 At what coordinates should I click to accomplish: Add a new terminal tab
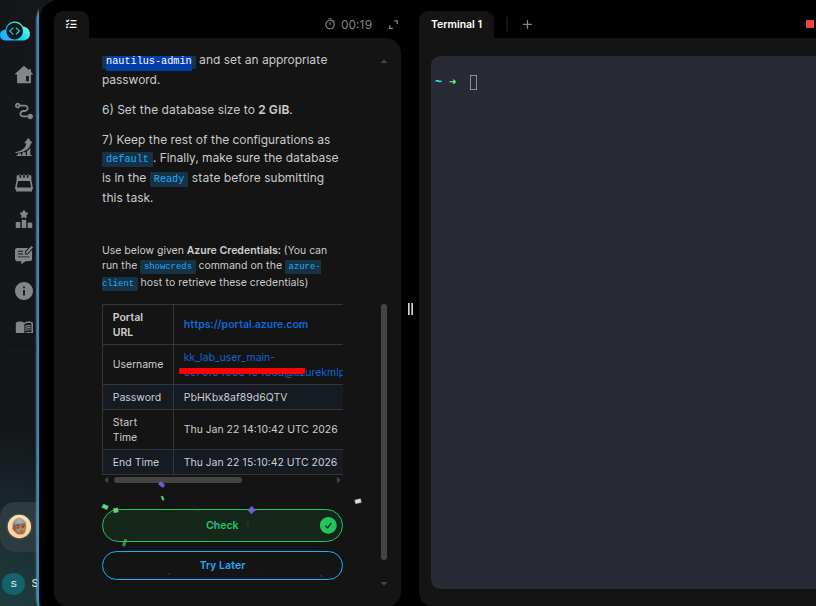click(527, 24)
